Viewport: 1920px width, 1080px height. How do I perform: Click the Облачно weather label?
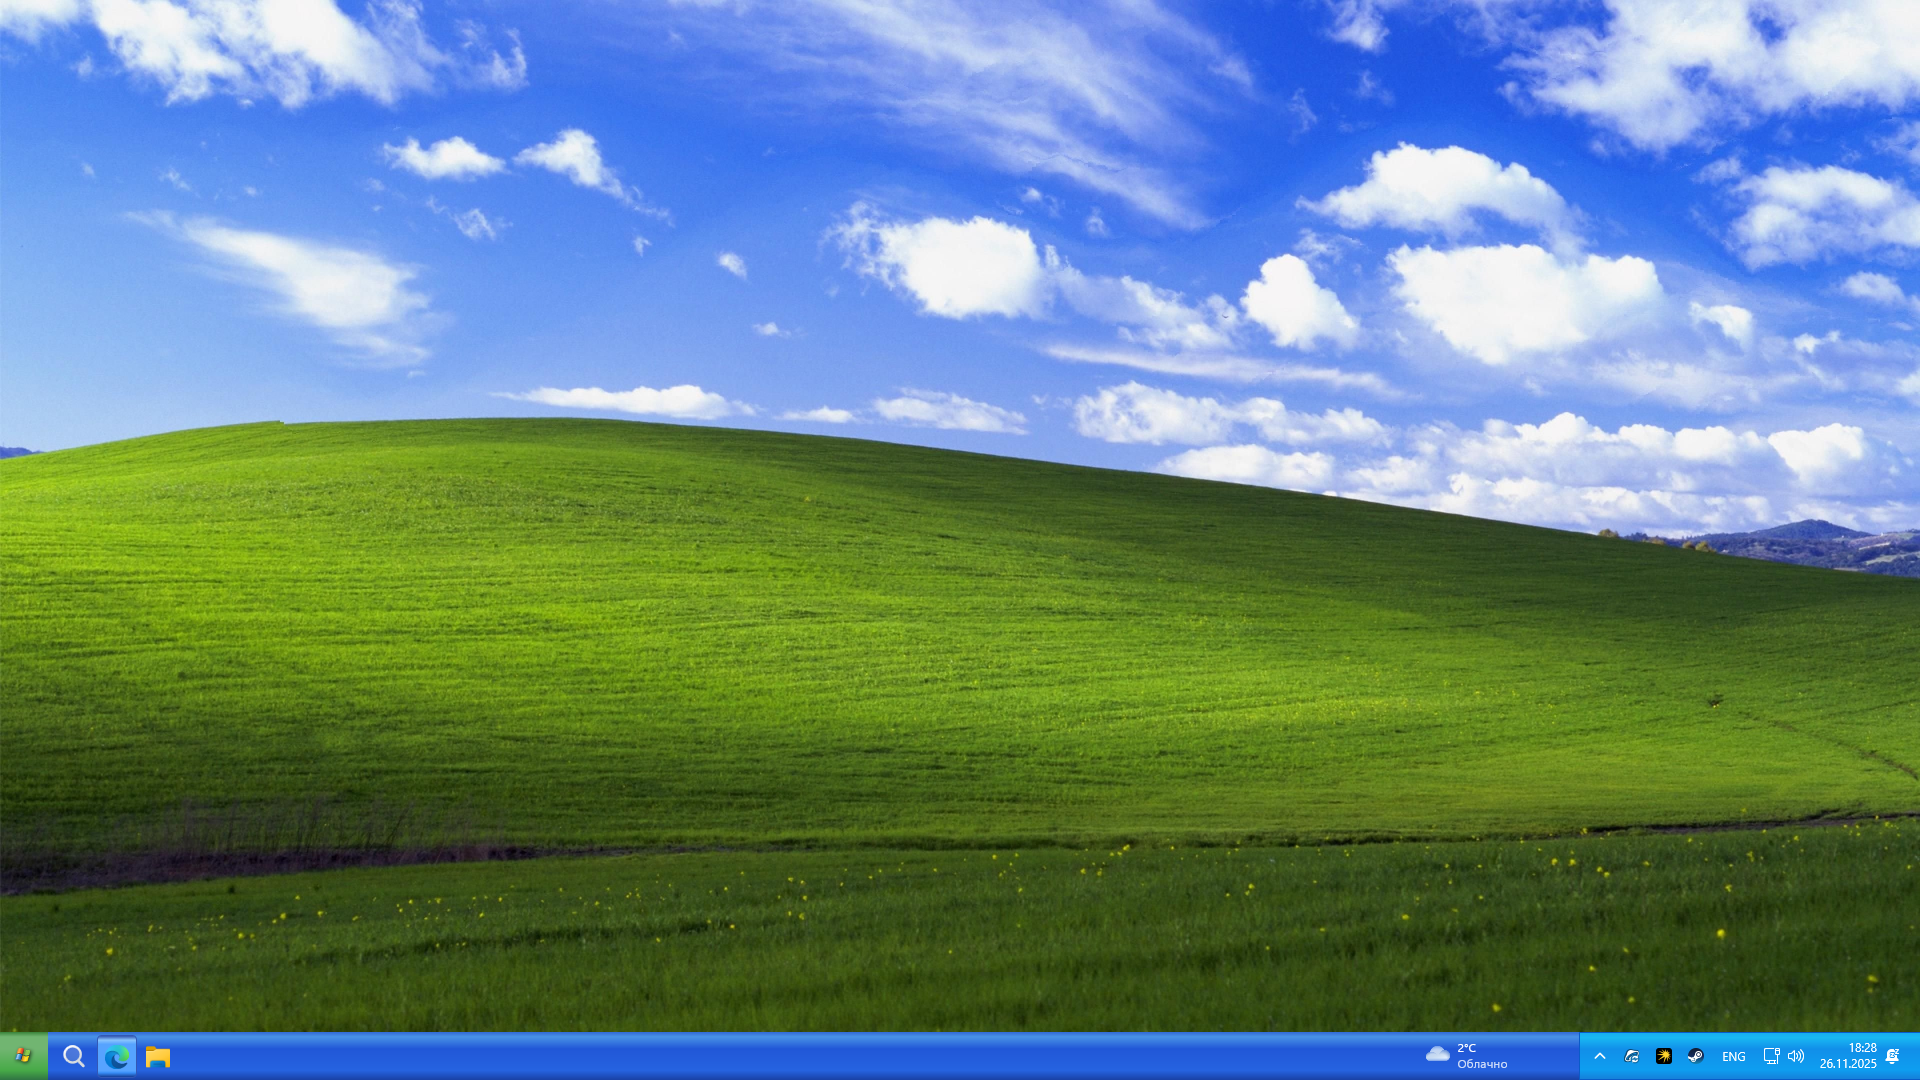[1482, 1064]
